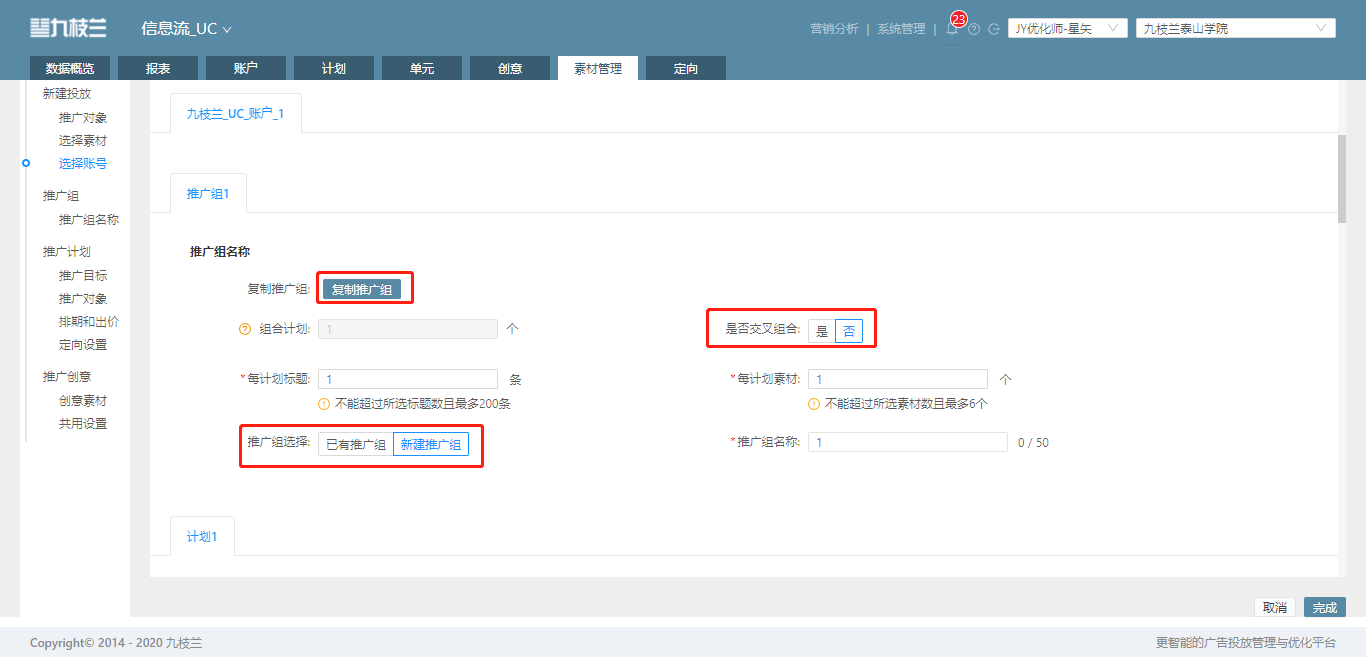Click the 完成 button
Image resolution: width=1366 pixels, height=657 pixels.
[1325, 608]
